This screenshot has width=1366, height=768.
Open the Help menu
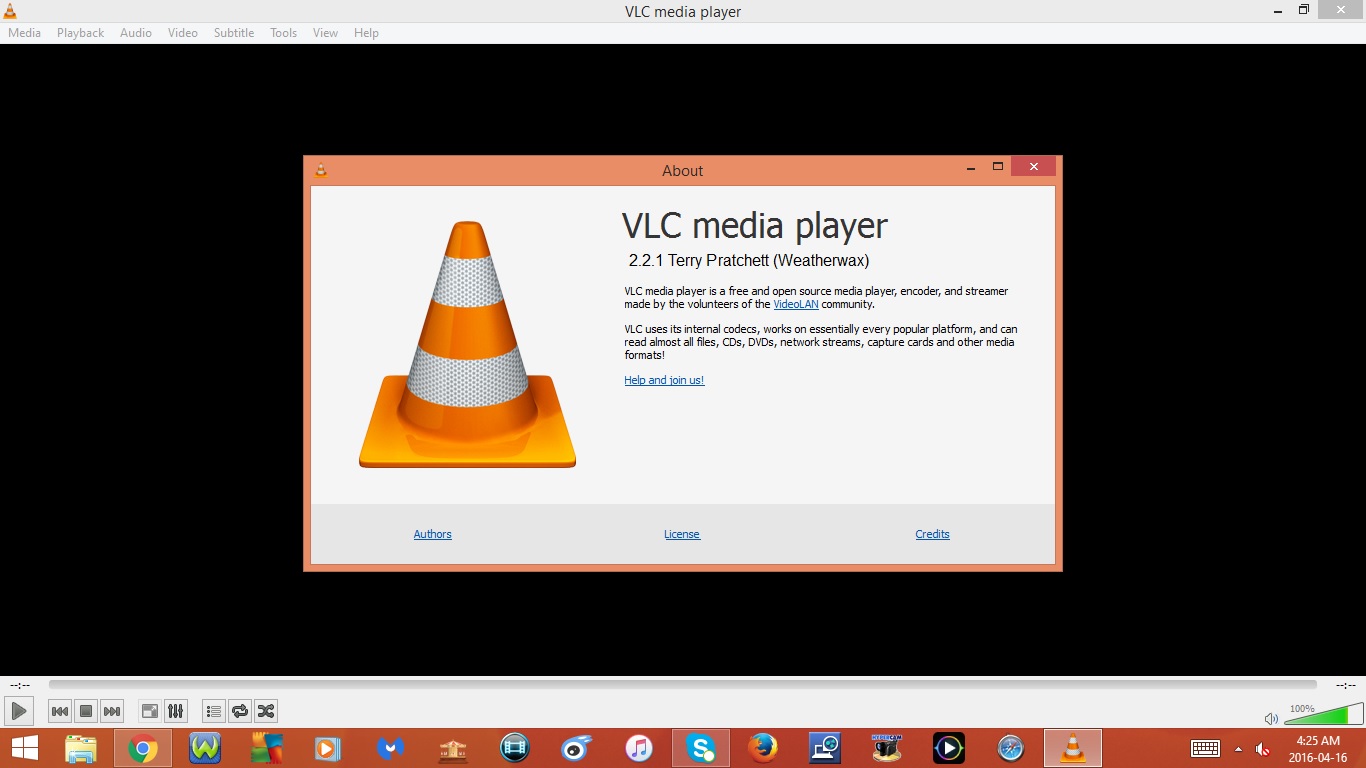(x=367, y=33)
